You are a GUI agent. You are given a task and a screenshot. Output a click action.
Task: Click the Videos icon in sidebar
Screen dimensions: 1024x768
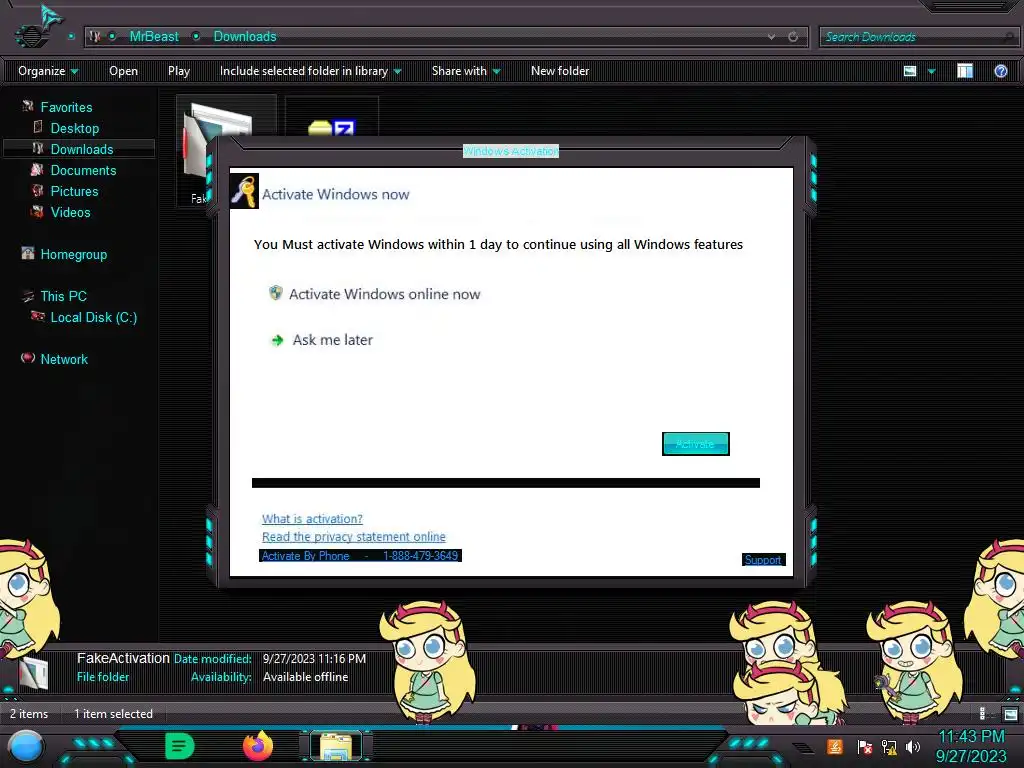pos(38,211)
